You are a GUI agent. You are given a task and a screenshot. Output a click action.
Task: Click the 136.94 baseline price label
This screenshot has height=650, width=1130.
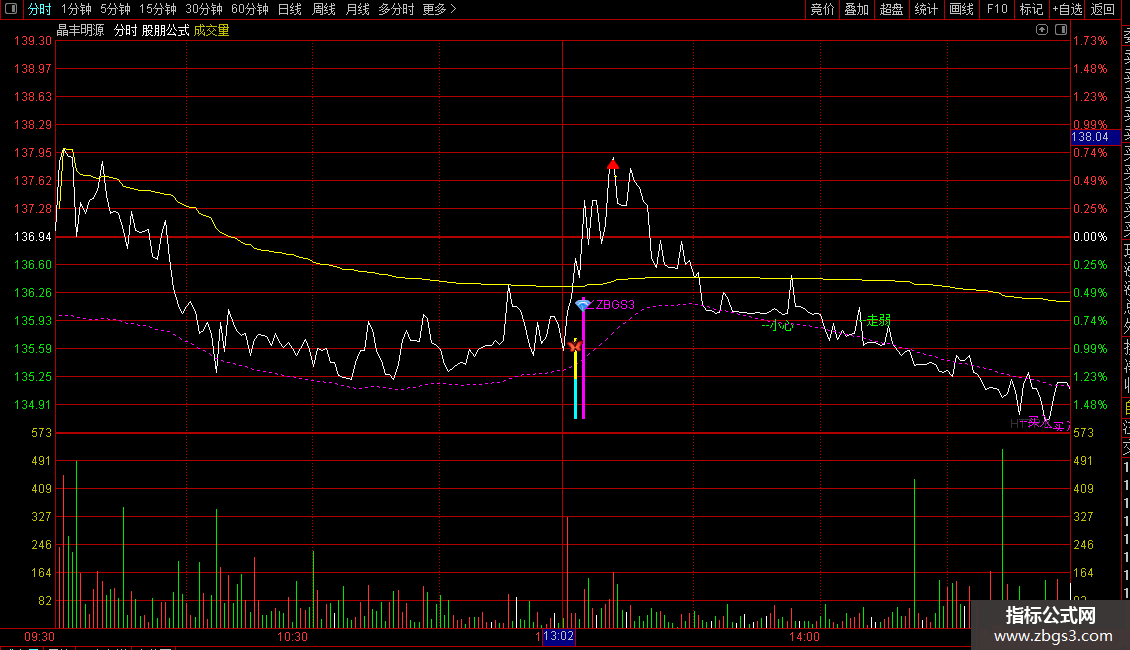pos(33,237)
